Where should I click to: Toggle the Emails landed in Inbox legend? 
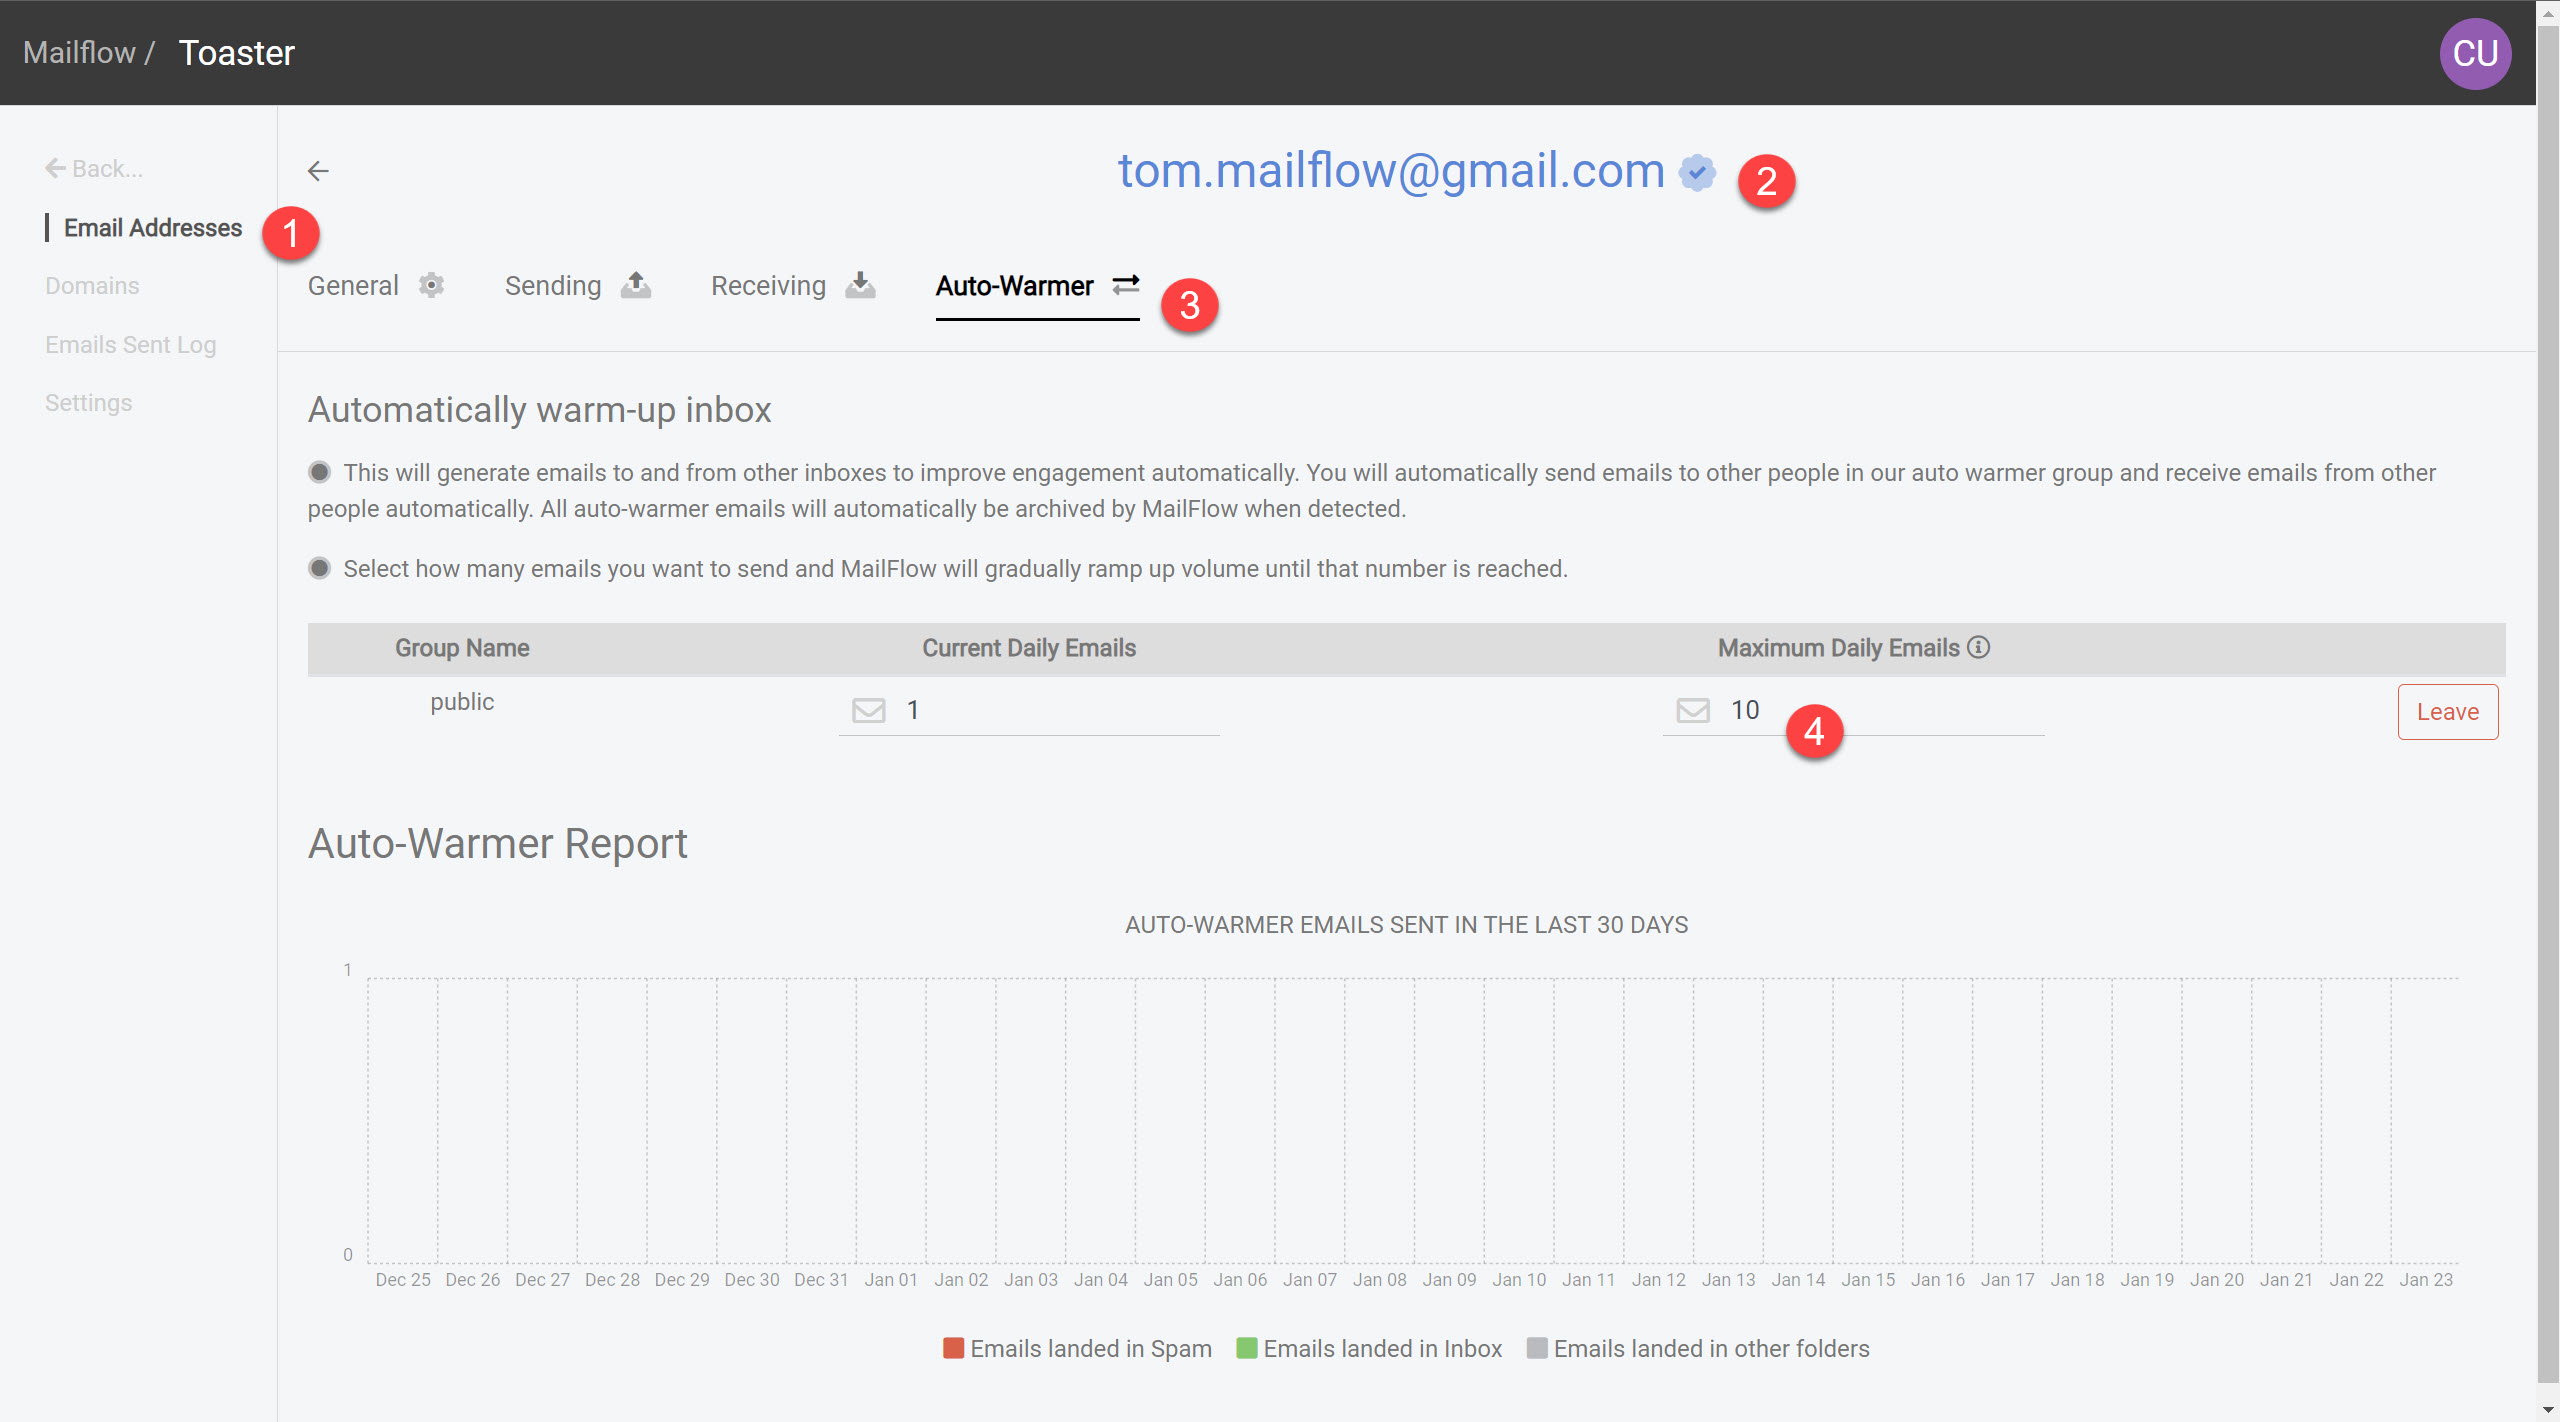(1369, 1348)
